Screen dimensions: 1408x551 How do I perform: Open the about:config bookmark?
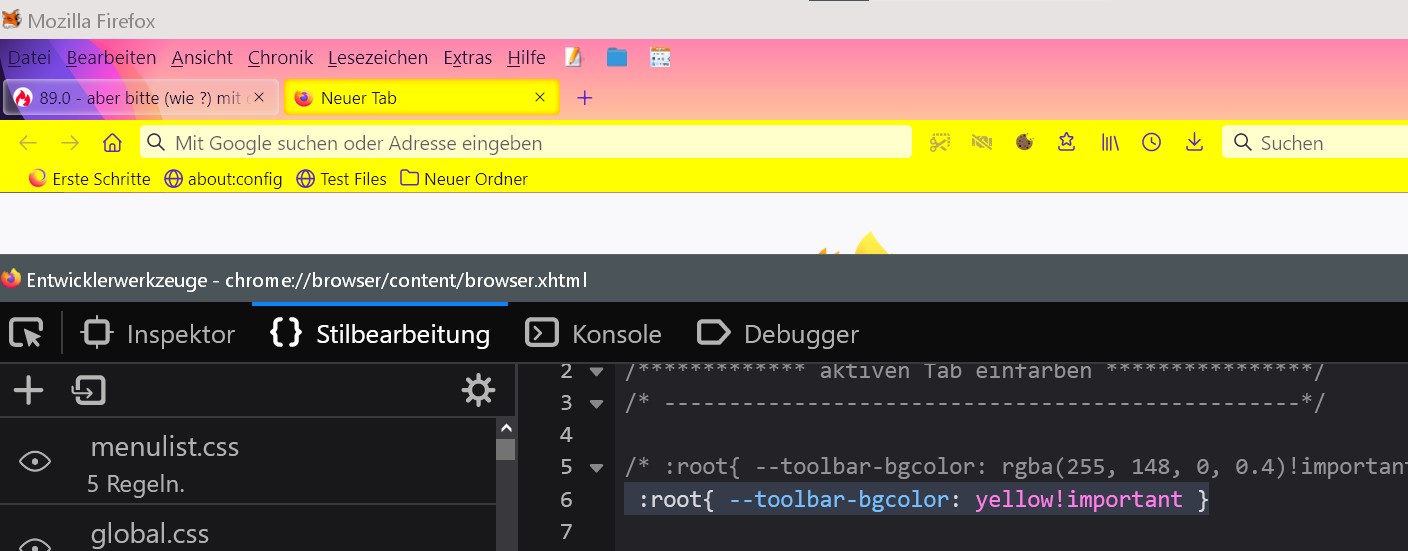224,179
